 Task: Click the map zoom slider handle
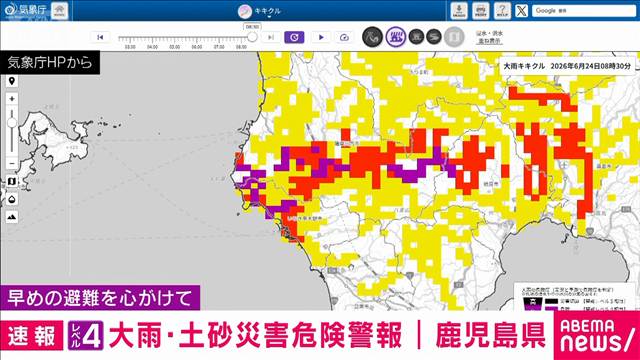pyautogui.click(x=12, y=122)
